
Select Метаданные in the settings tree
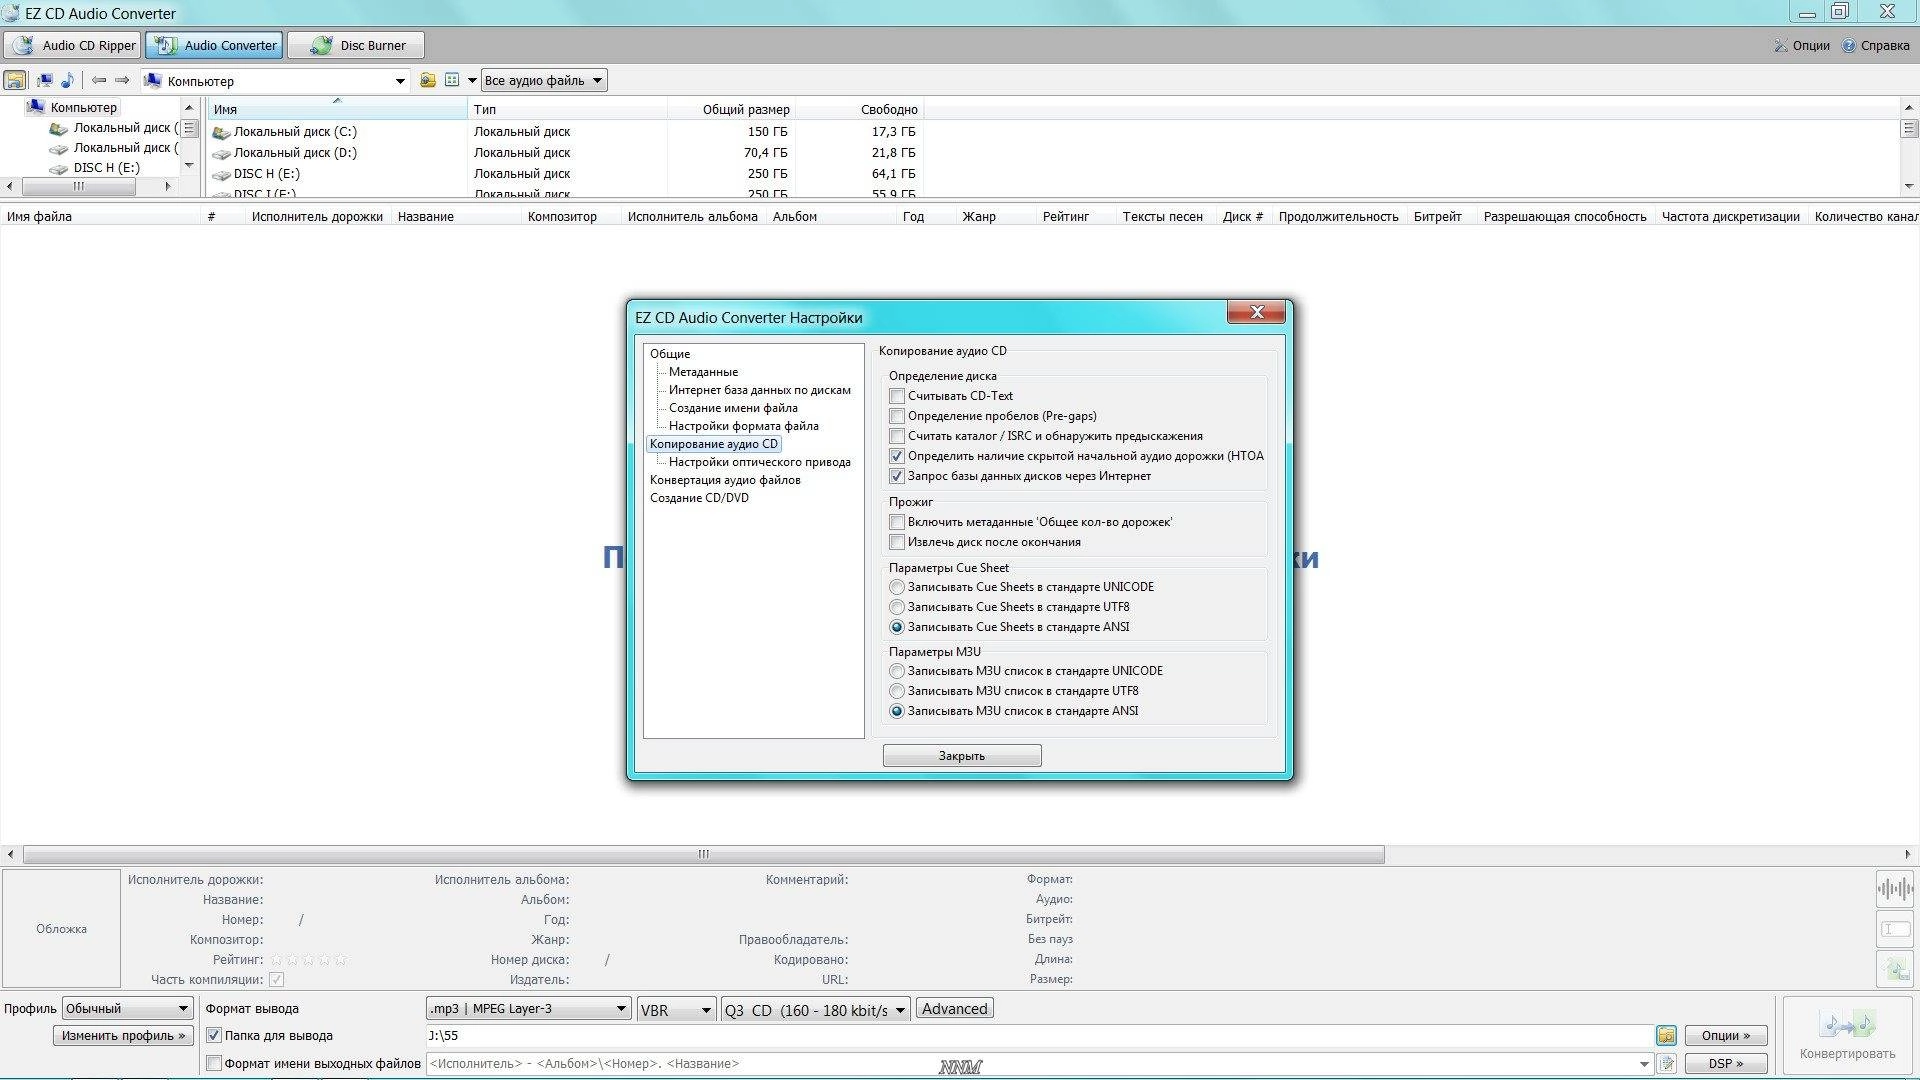tap(703, 372)
